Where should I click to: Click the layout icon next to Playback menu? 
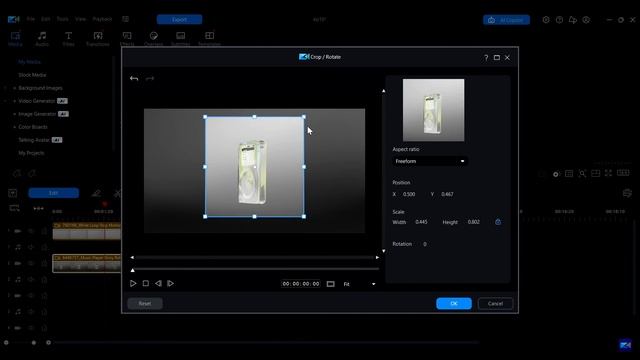click(126, 19)
